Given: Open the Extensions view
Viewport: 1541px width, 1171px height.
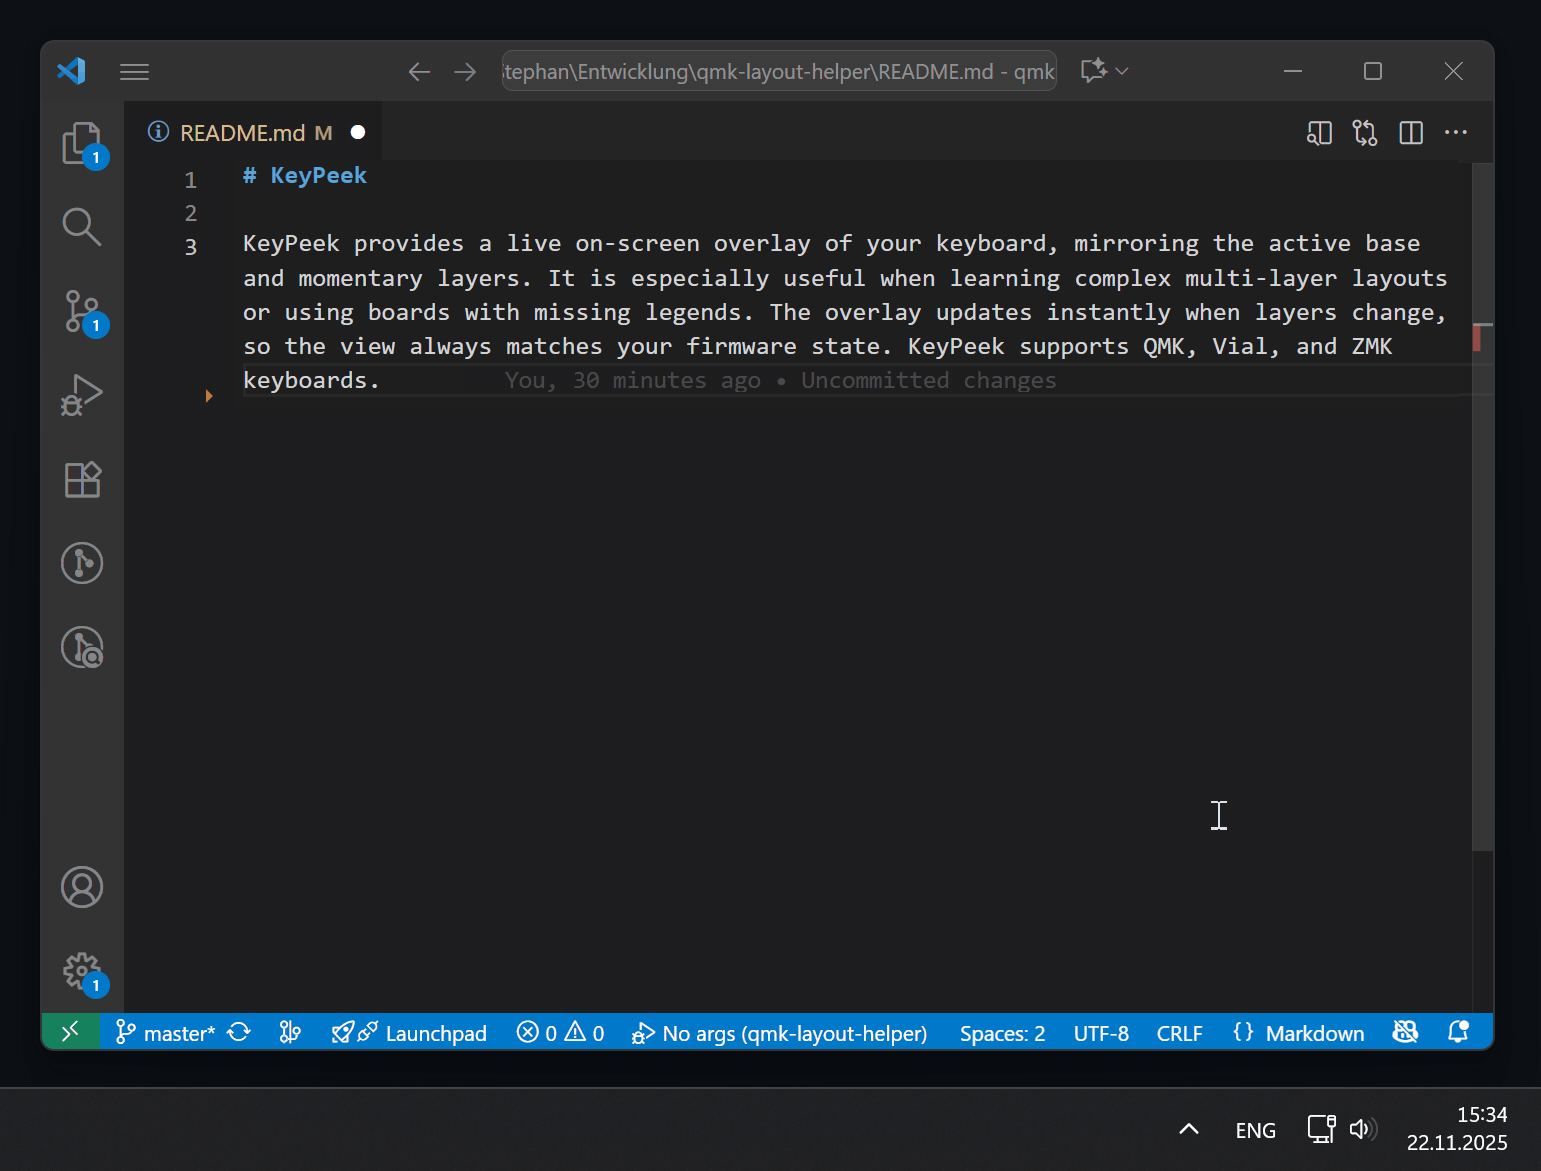Looking at the screenshot, I should point(82,479).
